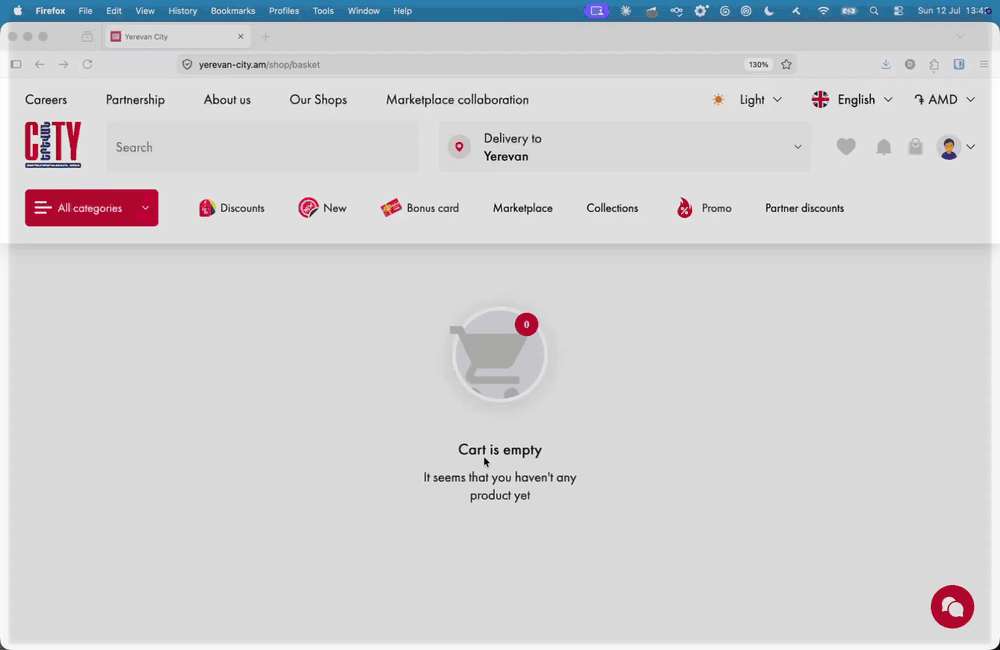This screenshot has width=1000, height=650.
Task: Open Firefox application hamburger menu
Action: tap(984, 64)
